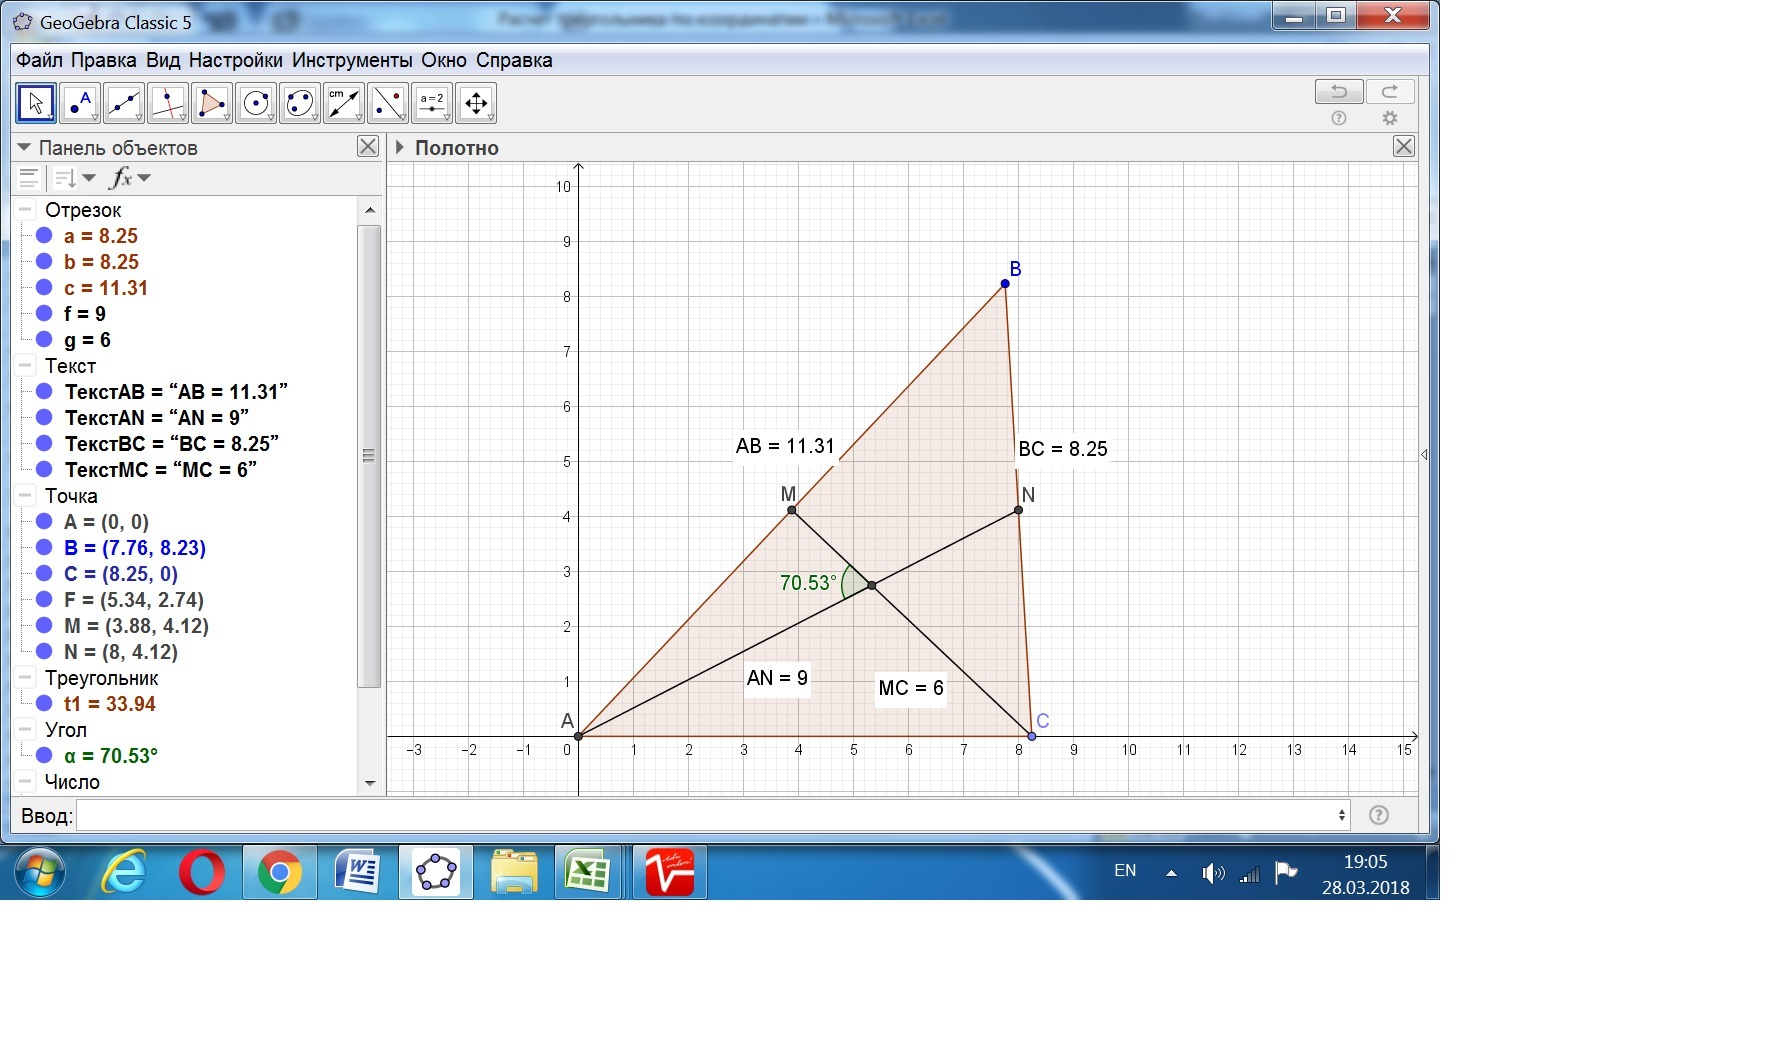Screen dimensions: 1774x1038
Task: Expand the Полотно style bar triangle
Action: 400,148
